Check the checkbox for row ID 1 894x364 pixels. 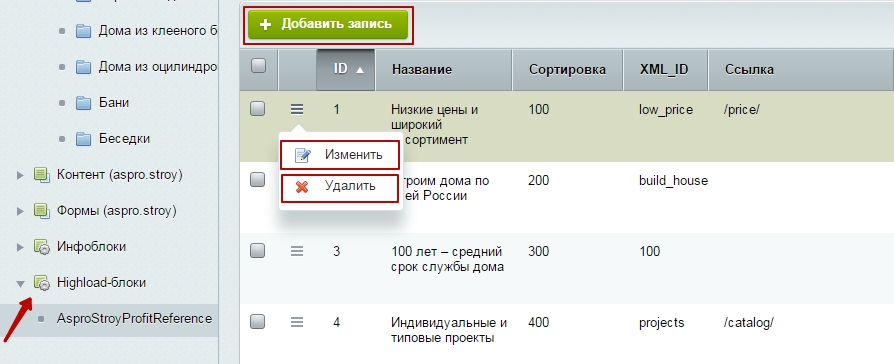(x=258, y=108)
